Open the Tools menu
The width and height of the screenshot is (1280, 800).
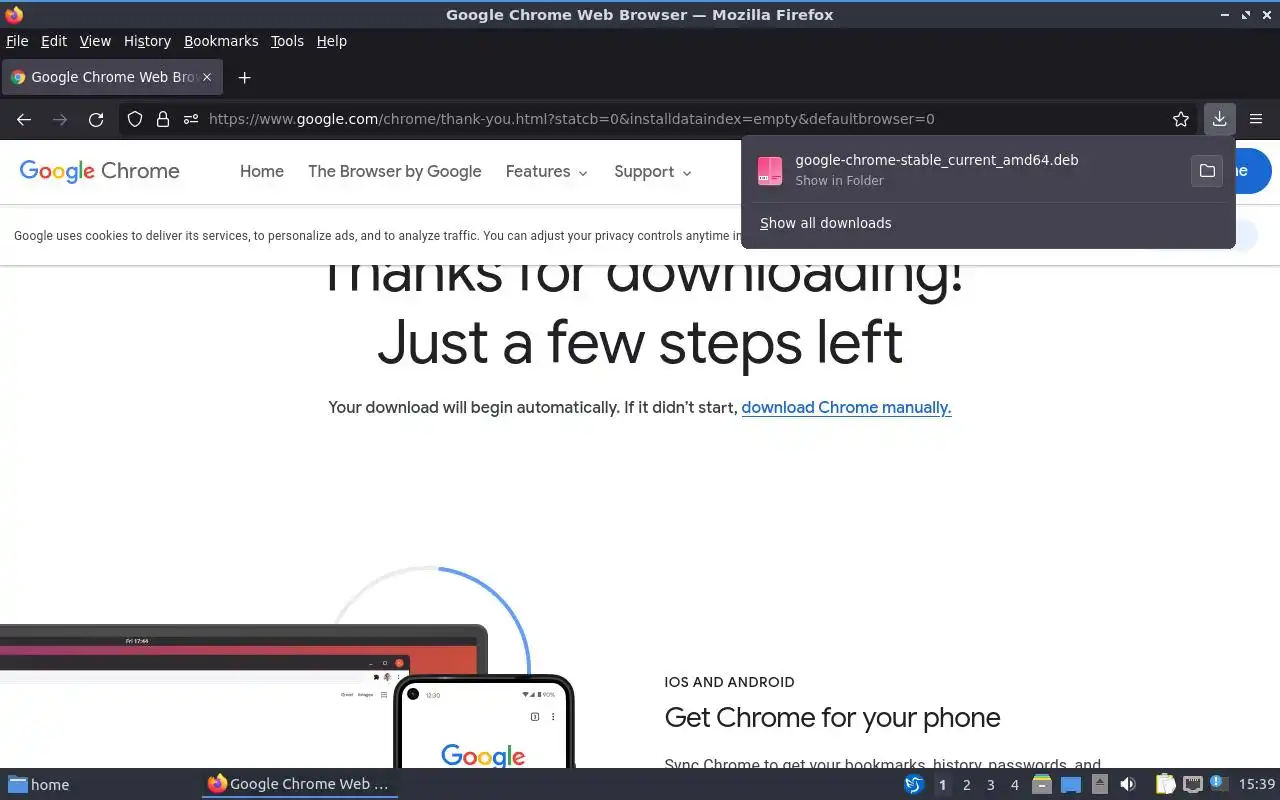[287, 41]
